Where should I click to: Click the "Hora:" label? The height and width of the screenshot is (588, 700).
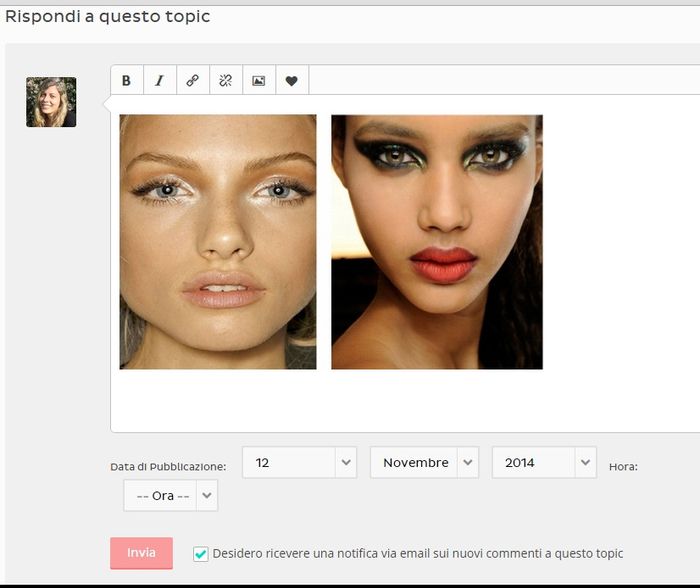(623, 467)
